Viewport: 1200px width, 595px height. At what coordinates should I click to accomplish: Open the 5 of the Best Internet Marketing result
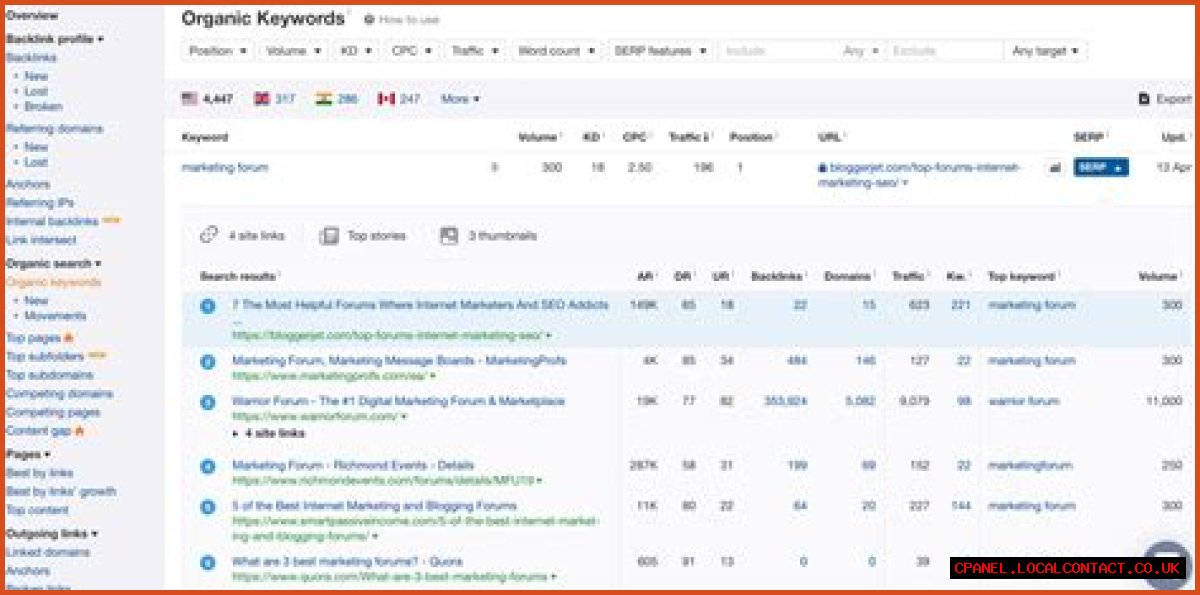[x=374, y=506]
